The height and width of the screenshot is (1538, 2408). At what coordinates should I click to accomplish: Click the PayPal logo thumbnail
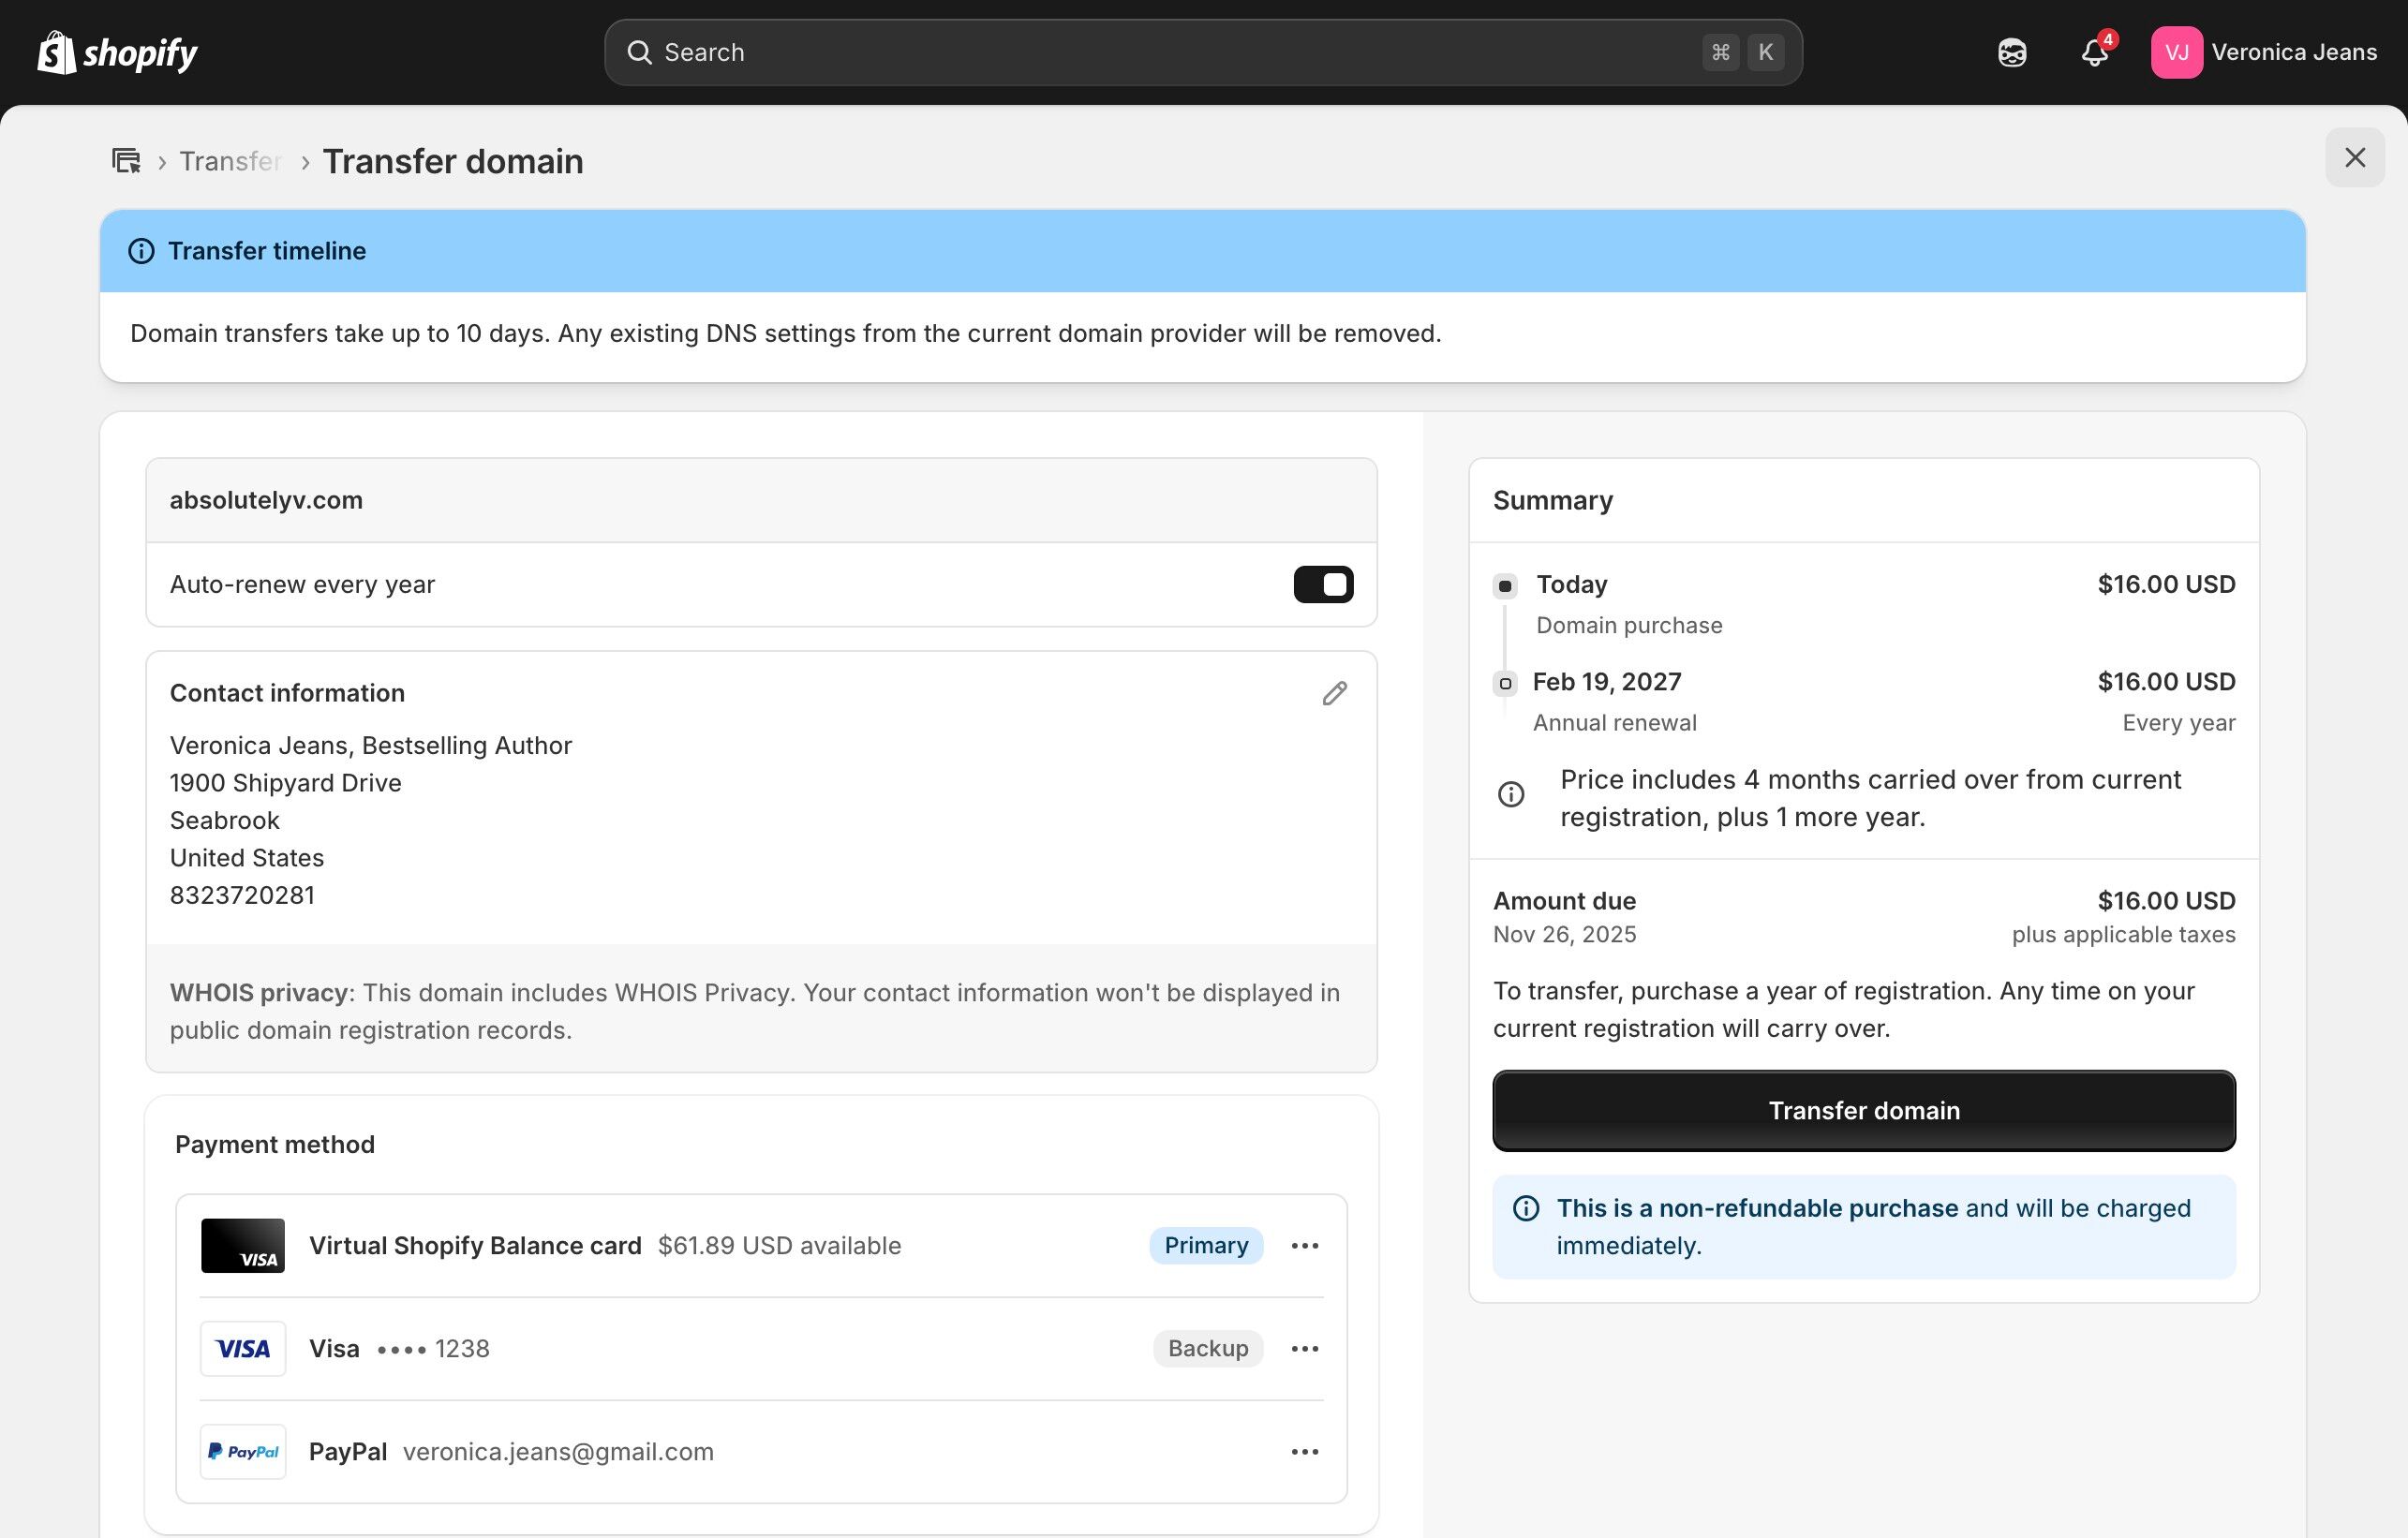click(243, 1451)
